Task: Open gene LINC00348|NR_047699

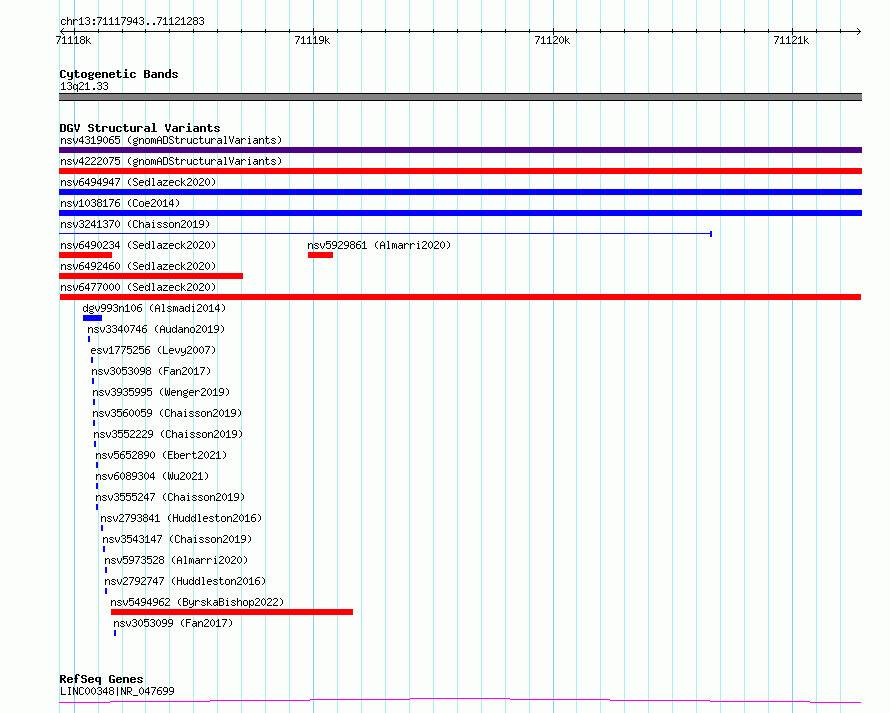Action: coord(117,691)
